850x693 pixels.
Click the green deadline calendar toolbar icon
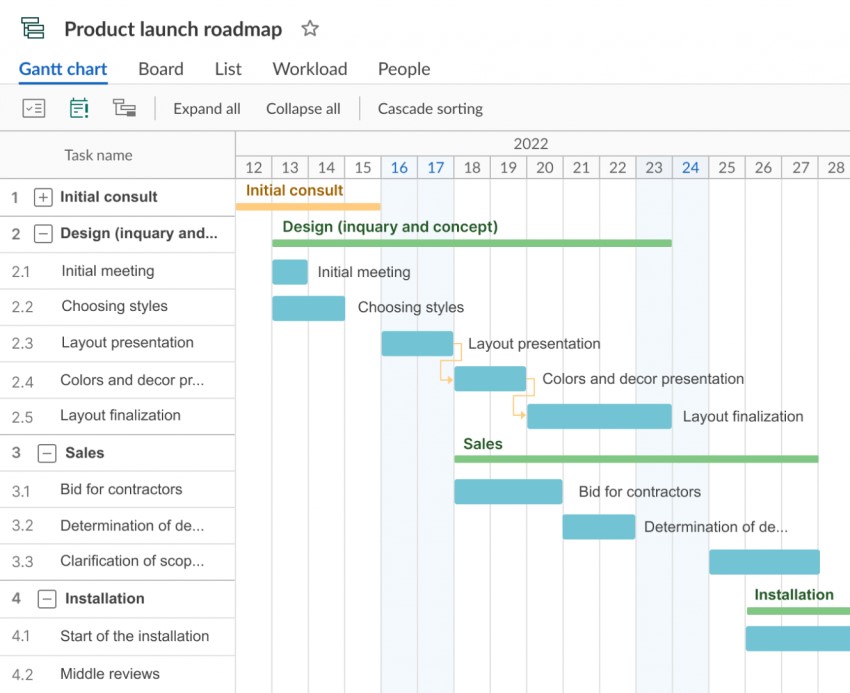click(x=79, y=109)
